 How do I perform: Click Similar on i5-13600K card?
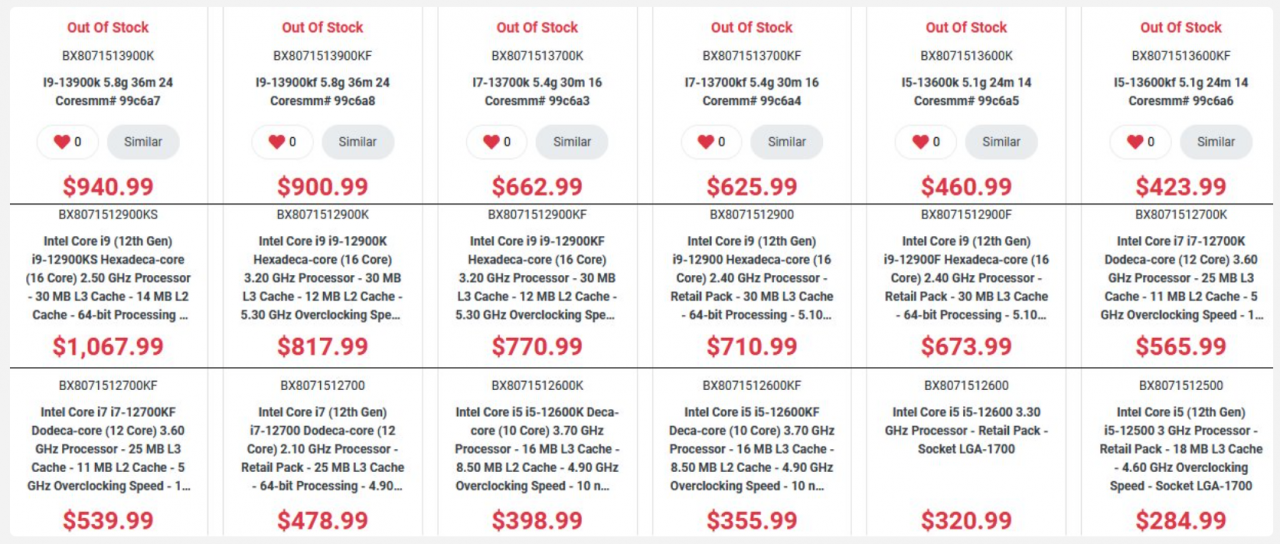tap(1001, 142)
